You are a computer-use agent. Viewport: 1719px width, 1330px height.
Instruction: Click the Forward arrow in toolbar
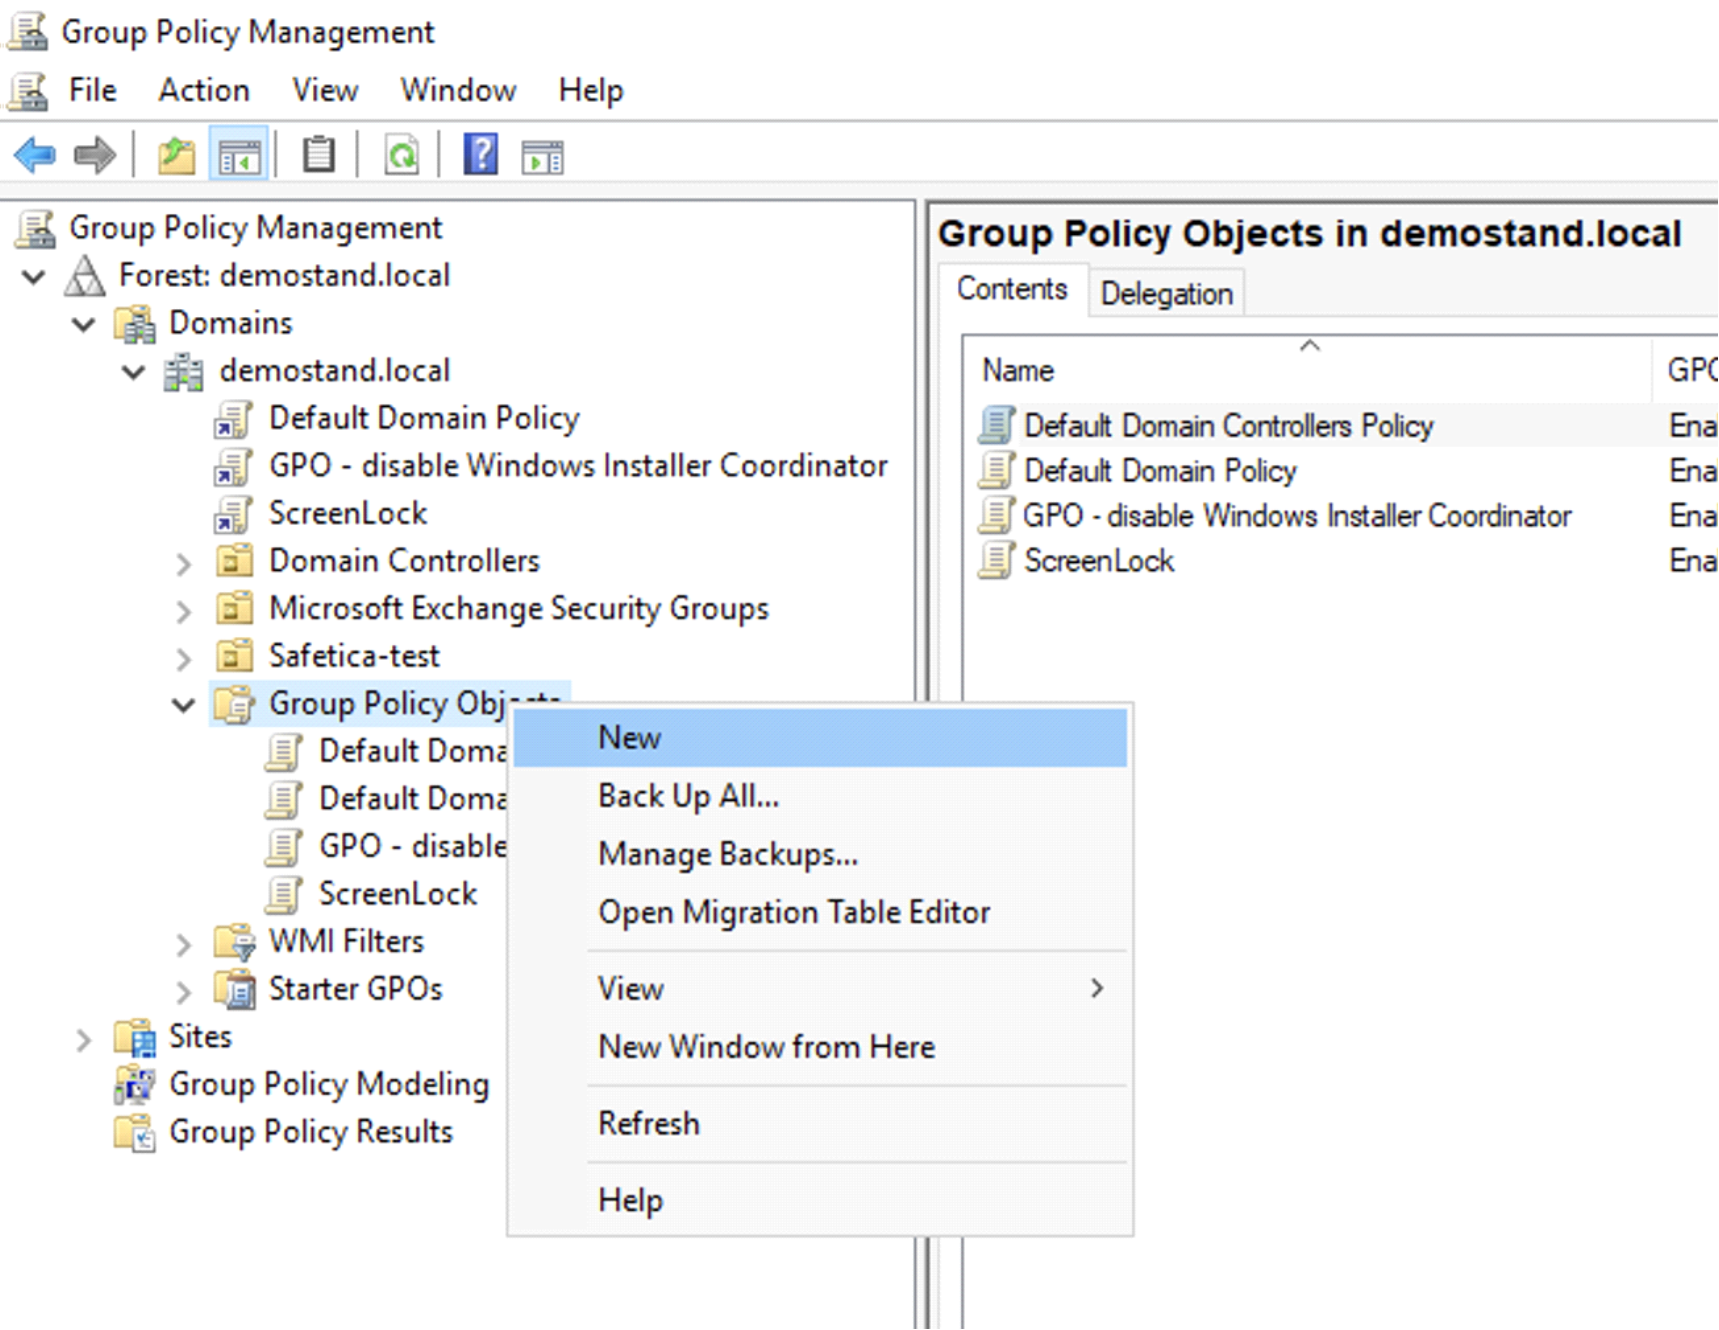pyautogui.click(x=95, y=156)
